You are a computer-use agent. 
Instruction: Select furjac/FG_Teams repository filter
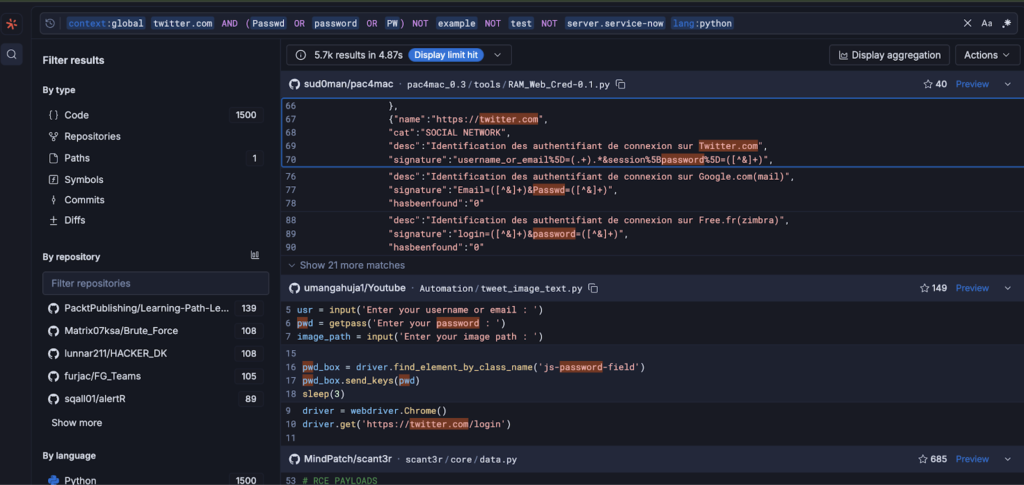(153, 376)
